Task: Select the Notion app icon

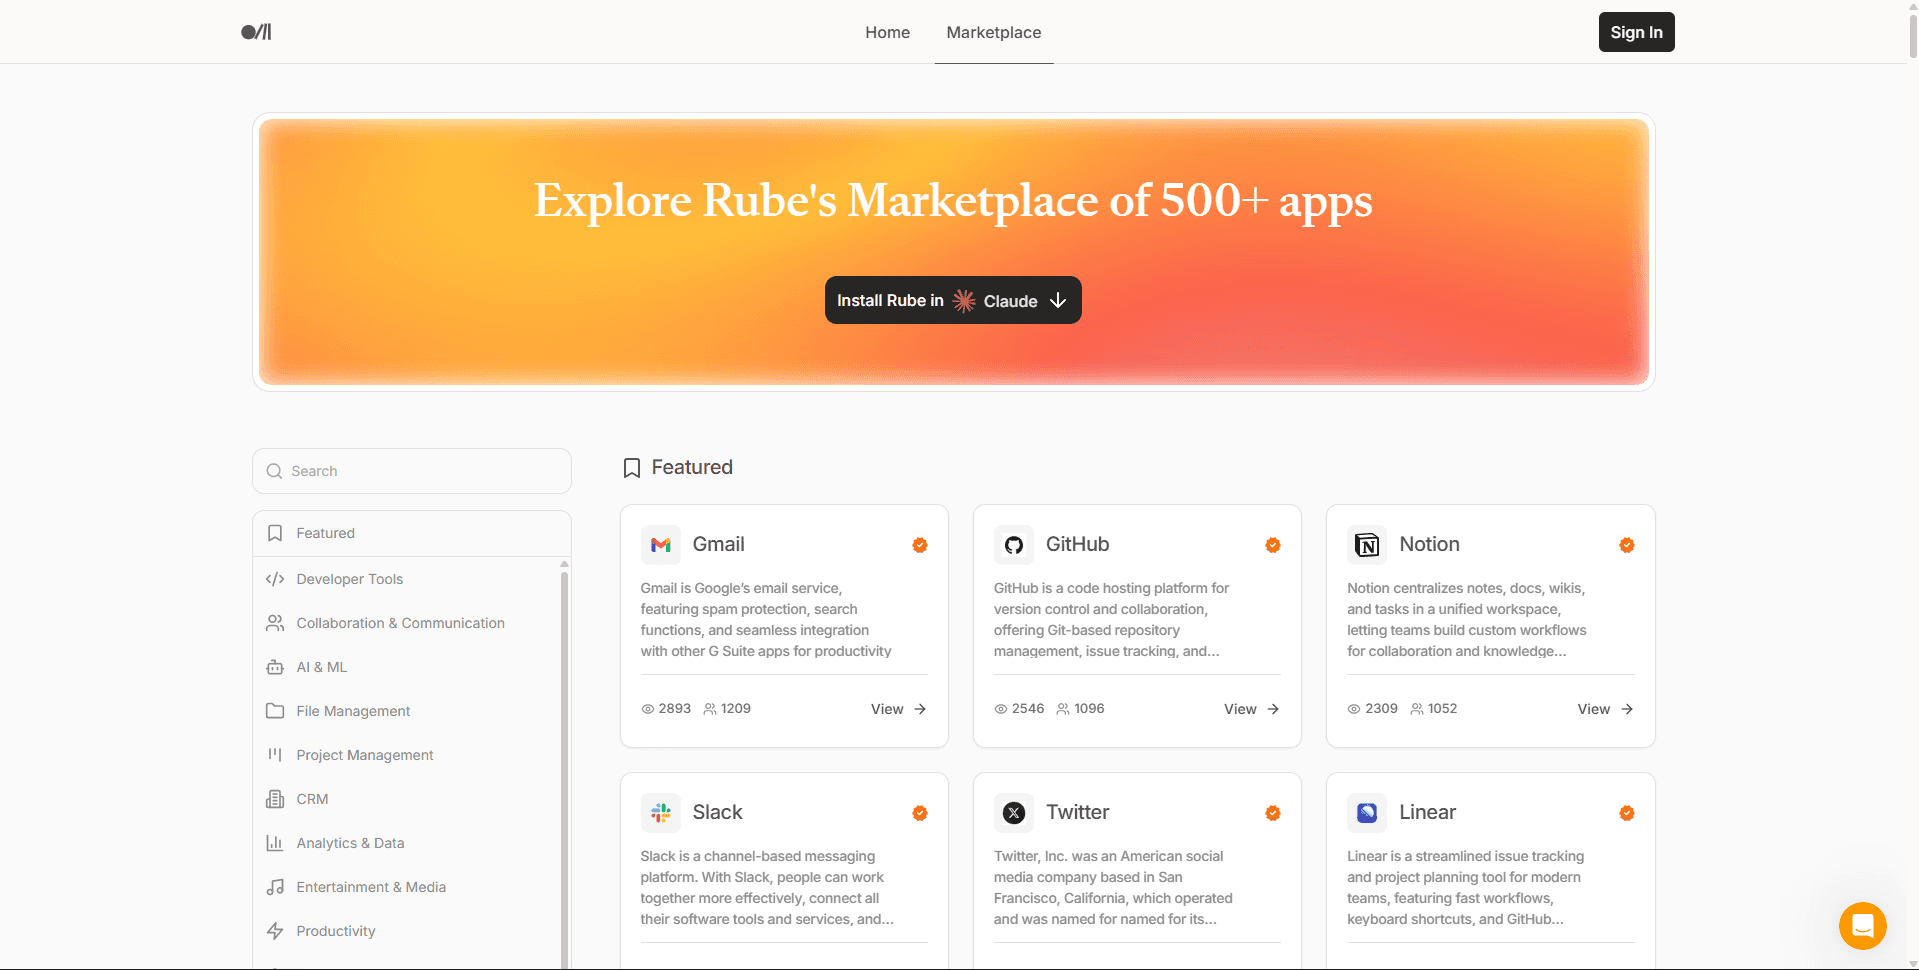Action: click(1367, 544)
